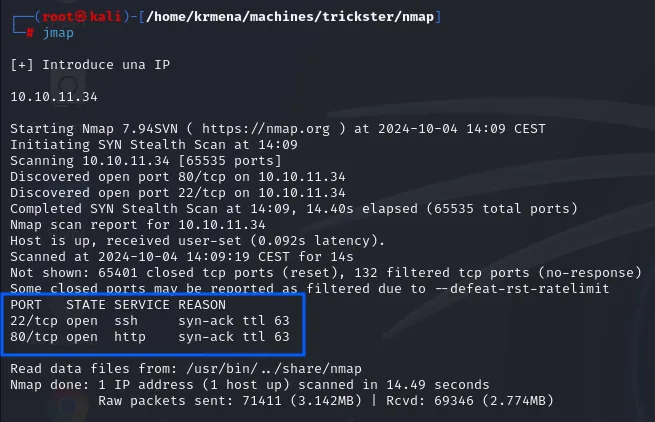The width and height of the screenshot is (655, 422).
Task: Click the SERVICE column header
Action: pyautogui.click(x=142, y=305)
